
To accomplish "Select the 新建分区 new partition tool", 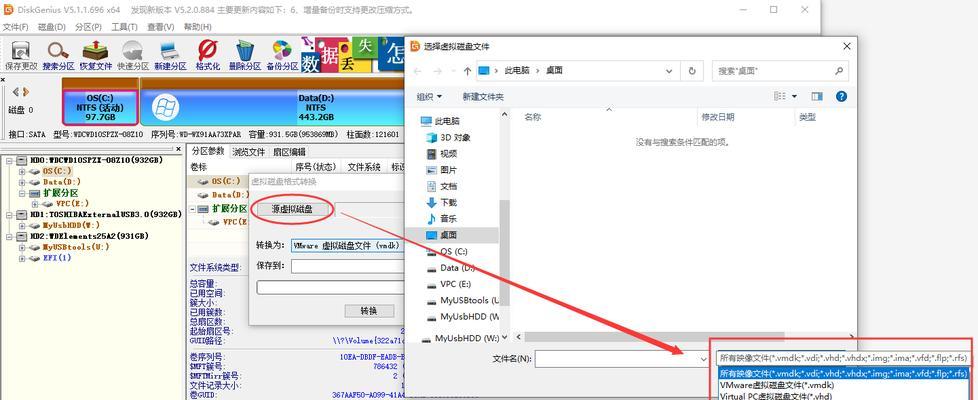I will [x=170, y=56].
